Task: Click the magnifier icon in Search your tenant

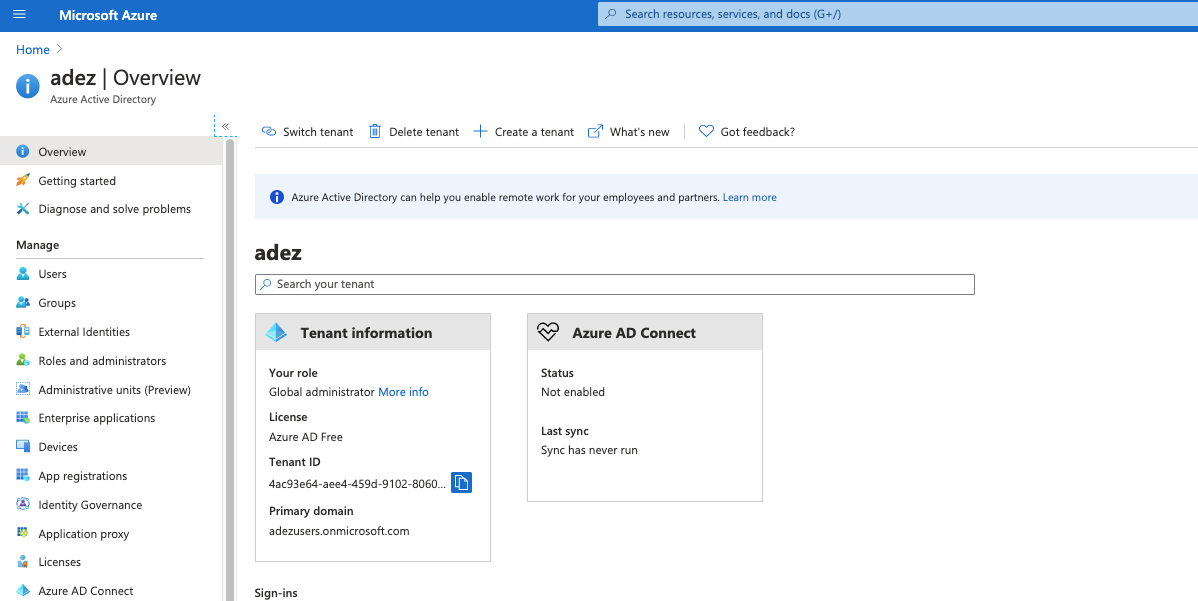Action: coord(266,284)
